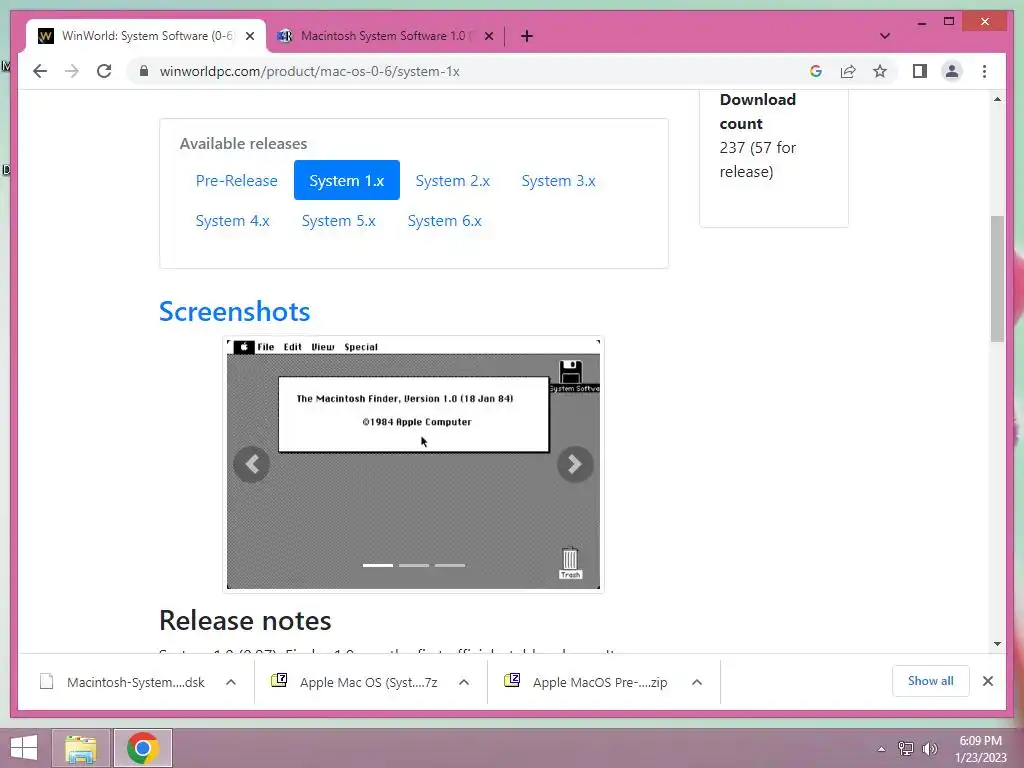This screenshot has width=1024, height=768.
Task: Select the System 2.x release
Action: coord(453,180)
